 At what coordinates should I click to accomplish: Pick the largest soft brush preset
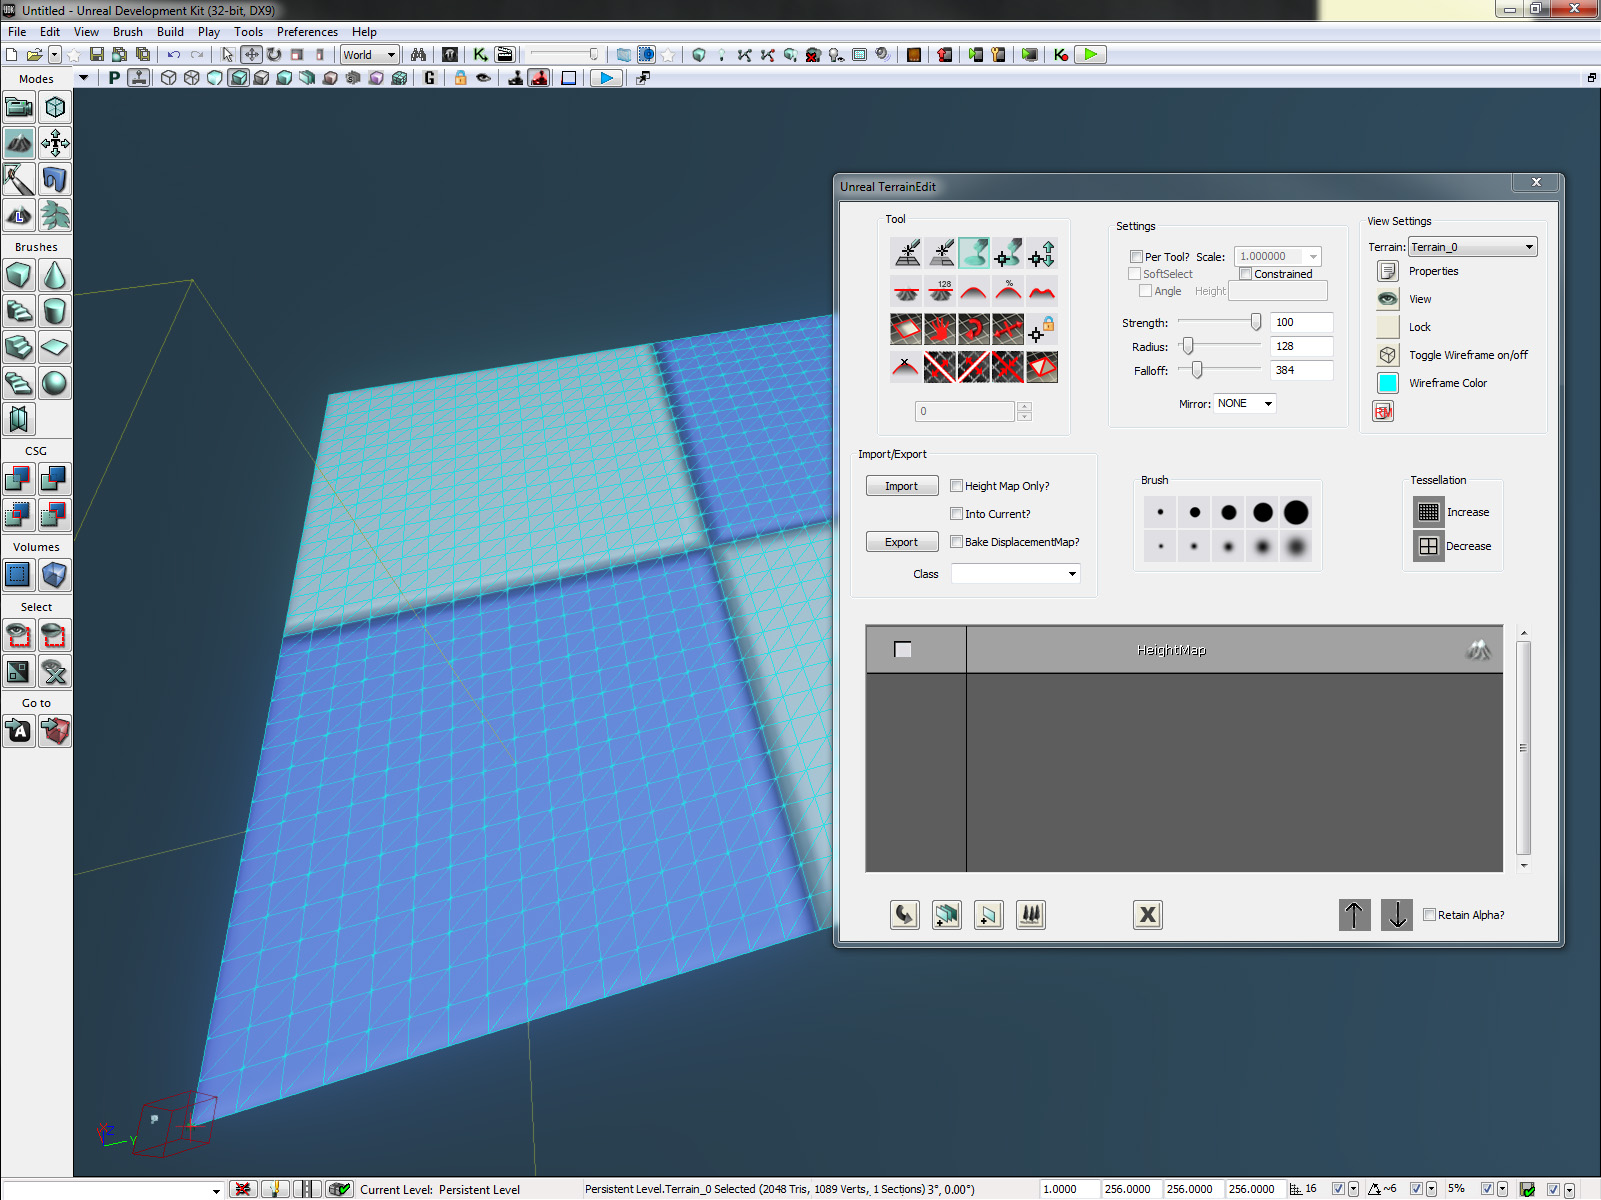pos(1296,547)
